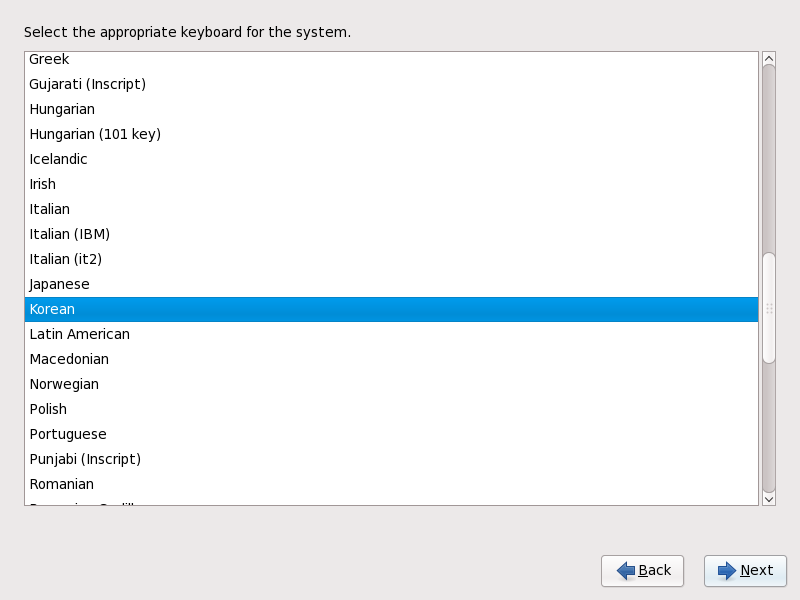The width and height of the screenshot is (800, 600).
Task: Choose Norwegian in the keyboard list
Action: coord(391,384)
